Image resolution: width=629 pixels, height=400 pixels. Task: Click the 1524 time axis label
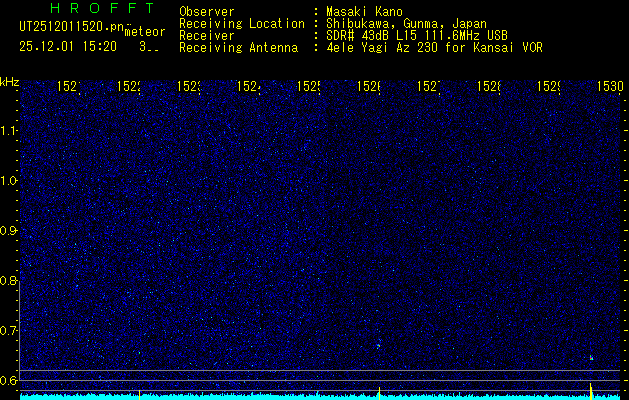(249, 86)
